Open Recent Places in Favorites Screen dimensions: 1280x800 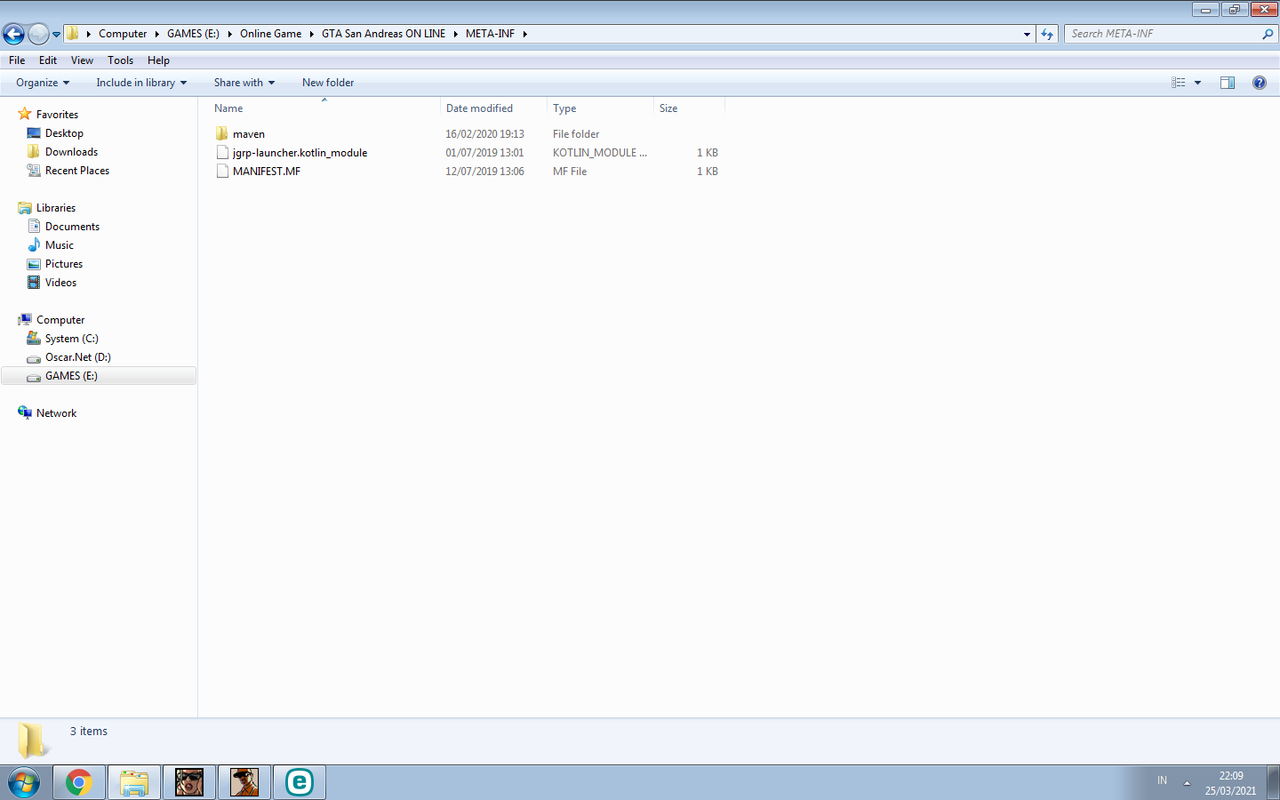coord(77,170)
